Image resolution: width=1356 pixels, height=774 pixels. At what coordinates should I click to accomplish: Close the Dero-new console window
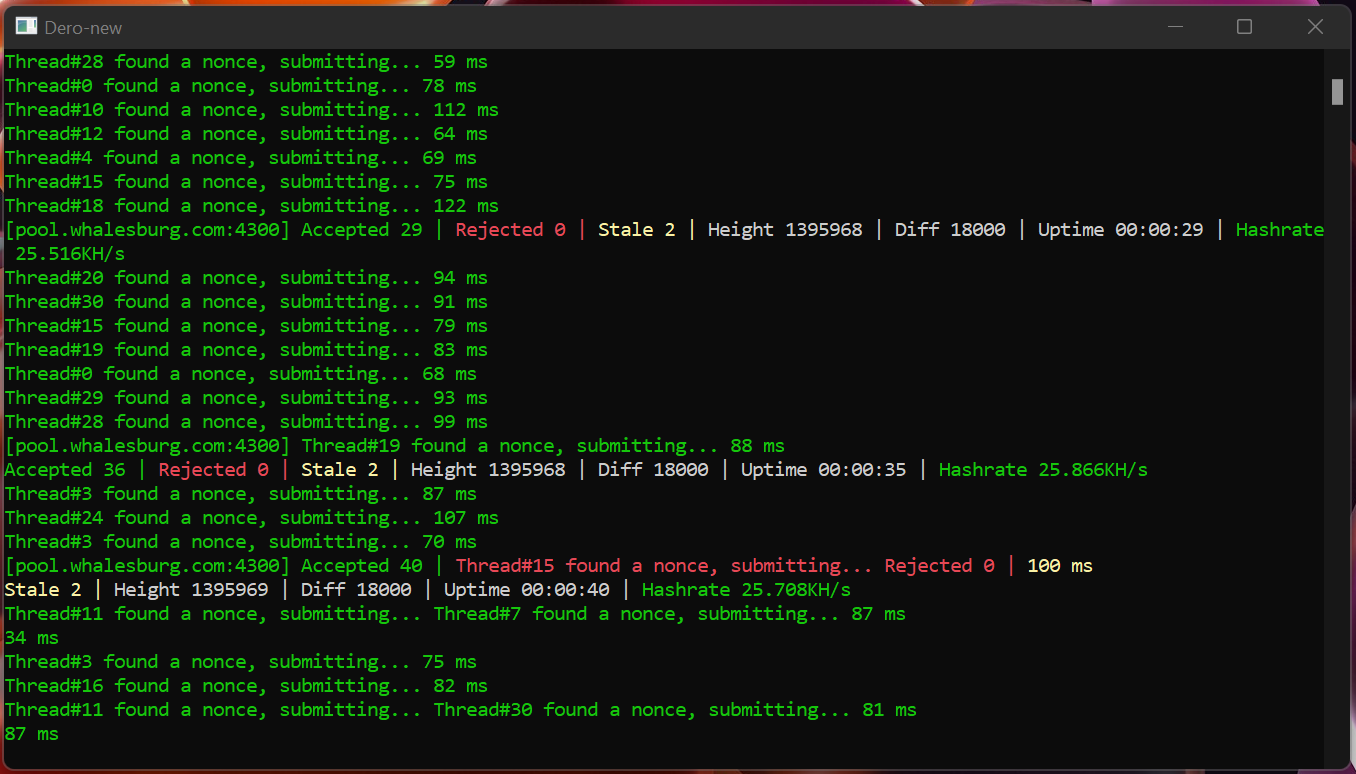tap(1316, 27)
